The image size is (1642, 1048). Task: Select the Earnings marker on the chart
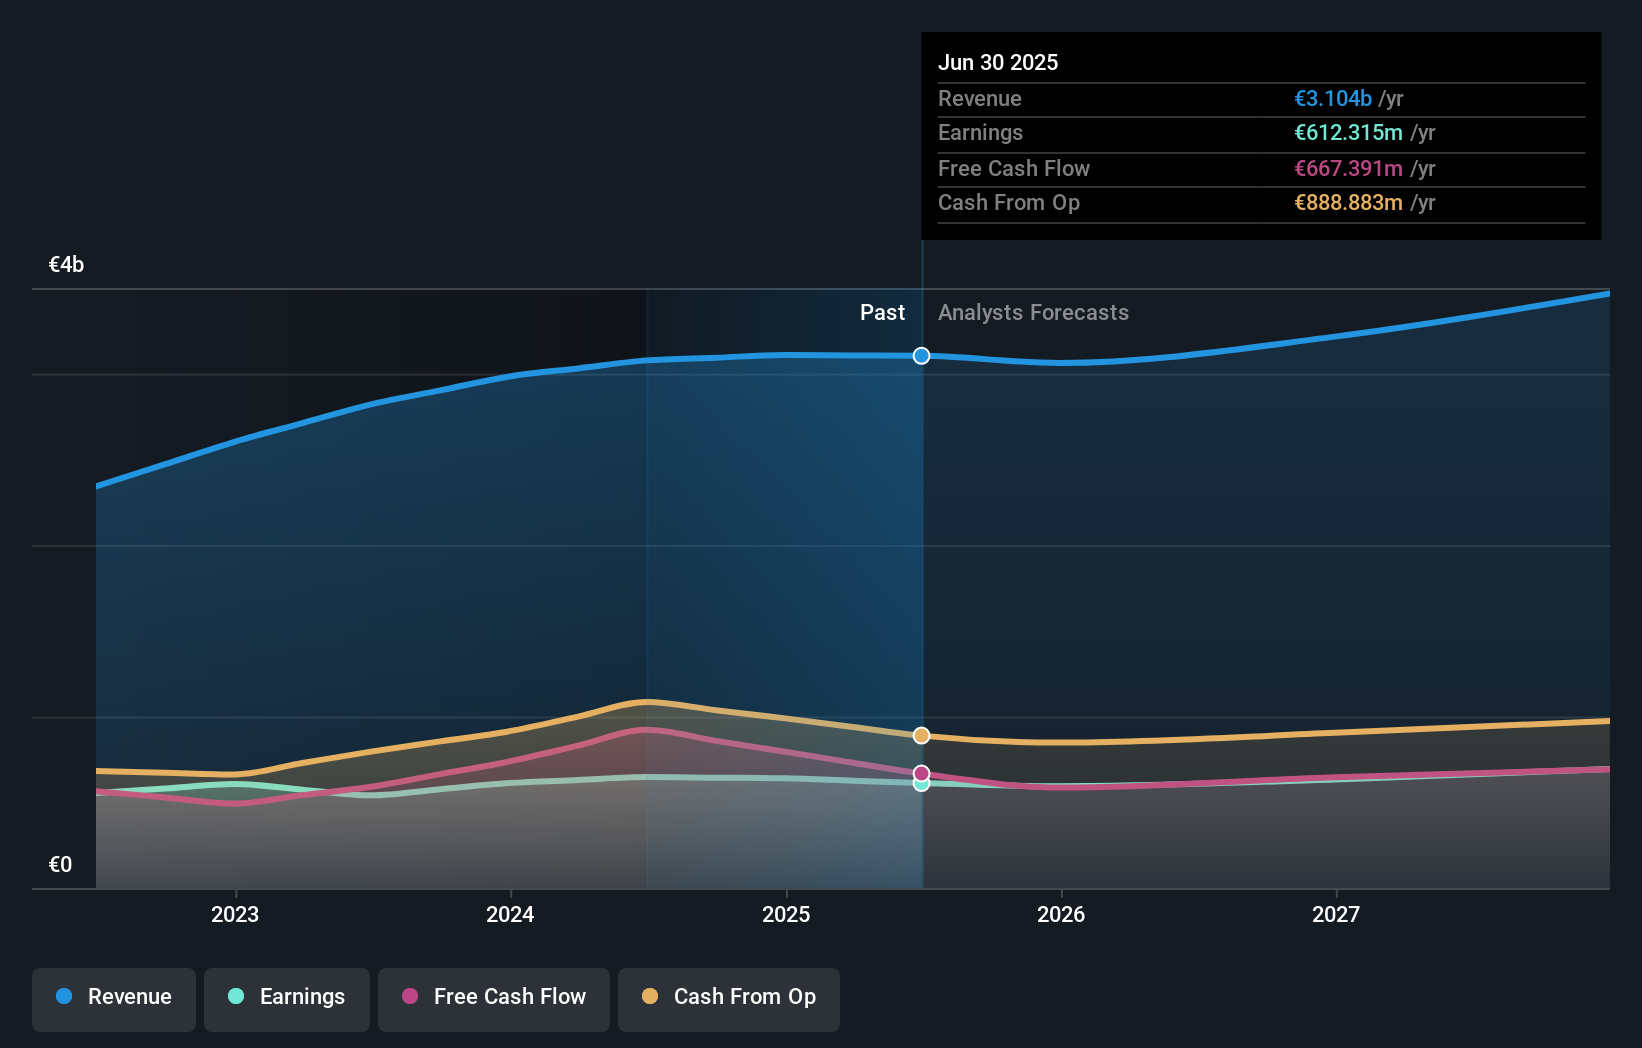click(x=921, y=785)
